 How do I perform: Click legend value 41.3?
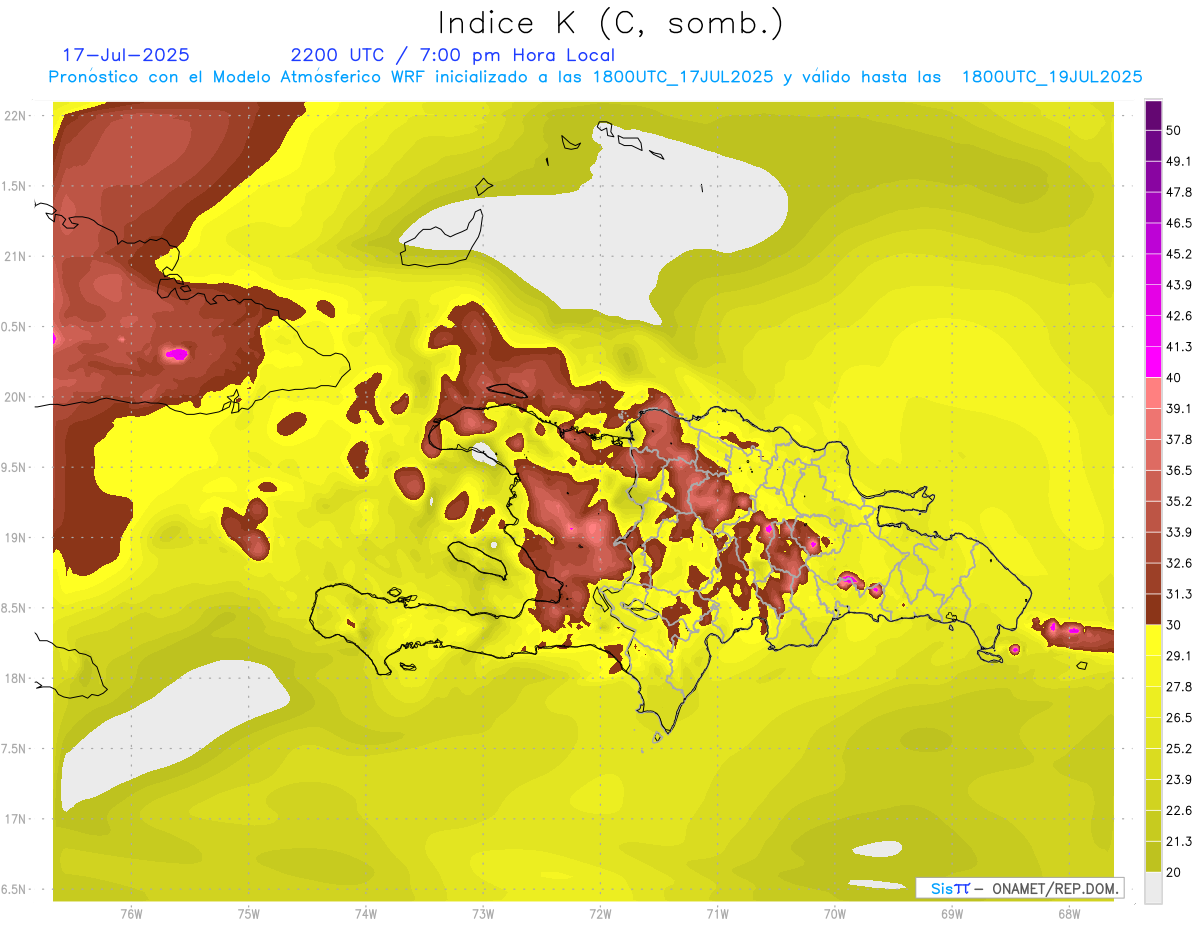1178,347
